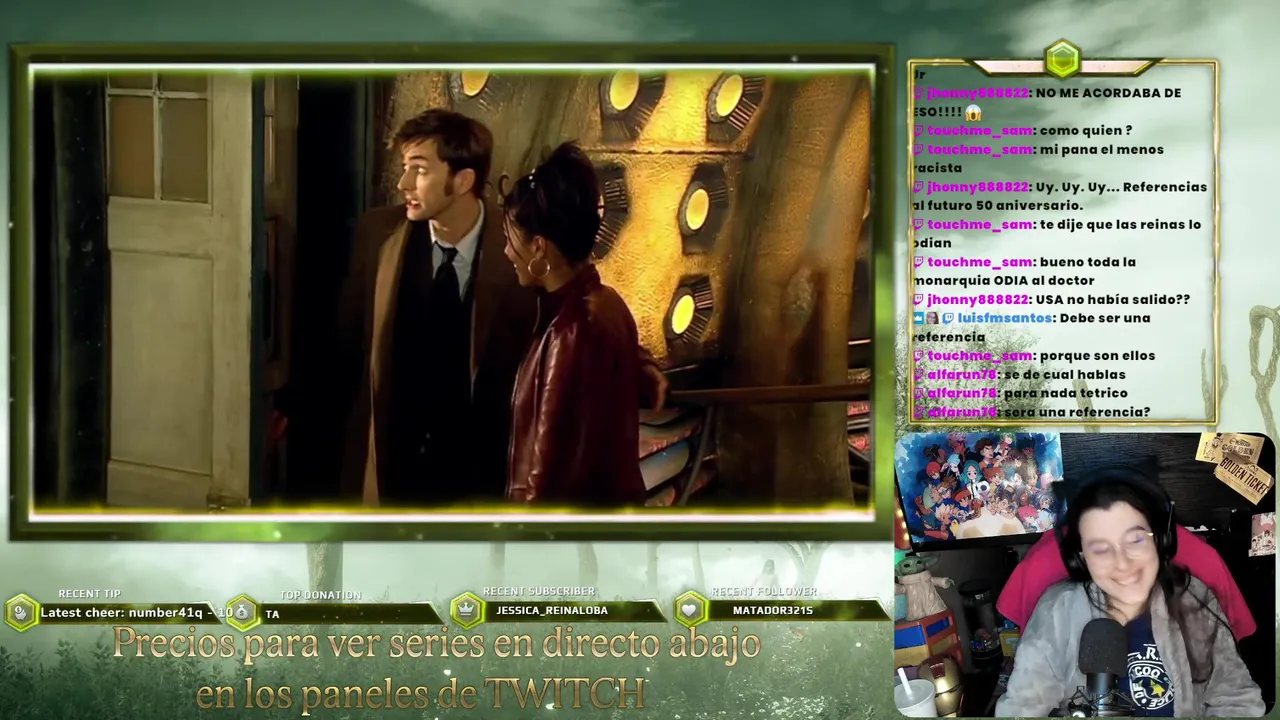The image size is (1280, 720).
Task: Click Twitch badge before 'USA no había salido??'
Action: [918, 300]
